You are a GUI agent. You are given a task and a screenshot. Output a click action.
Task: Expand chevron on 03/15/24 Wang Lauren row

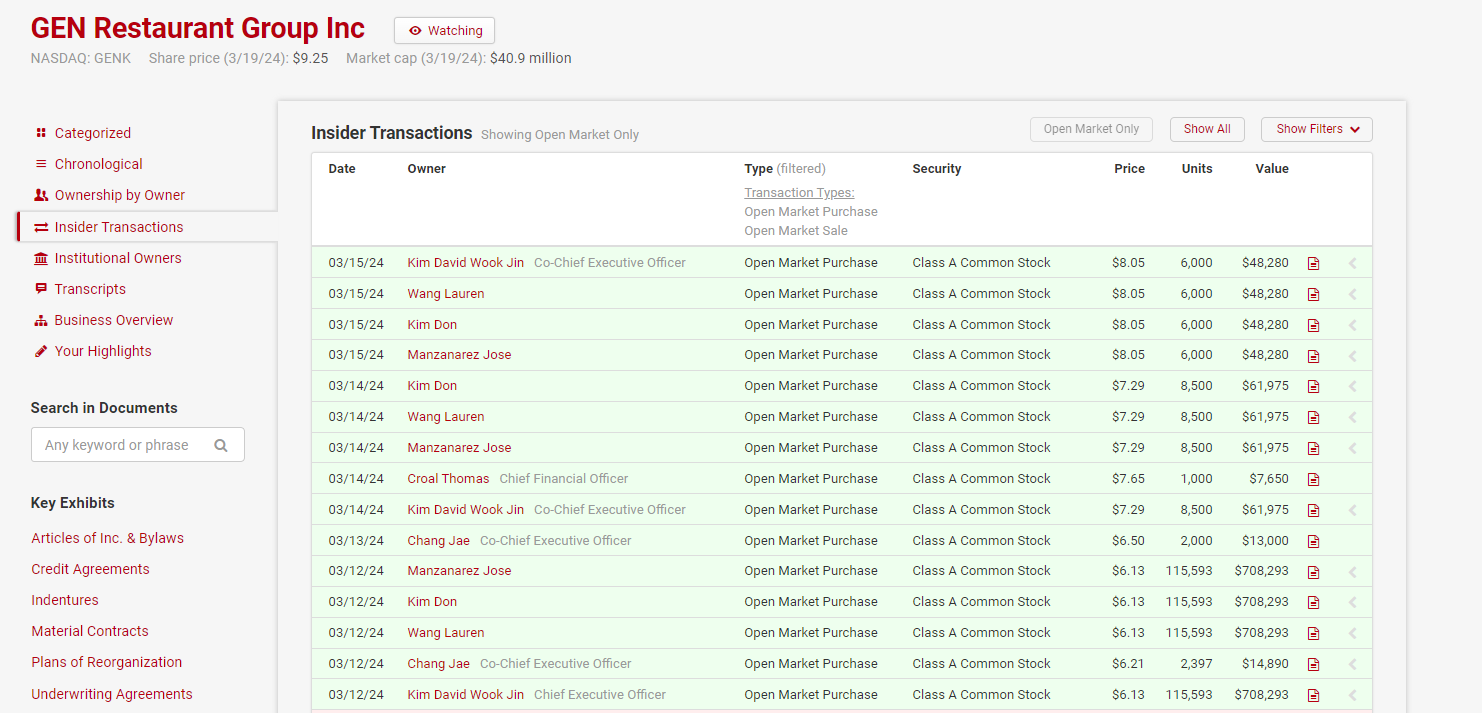(1353, 294)
